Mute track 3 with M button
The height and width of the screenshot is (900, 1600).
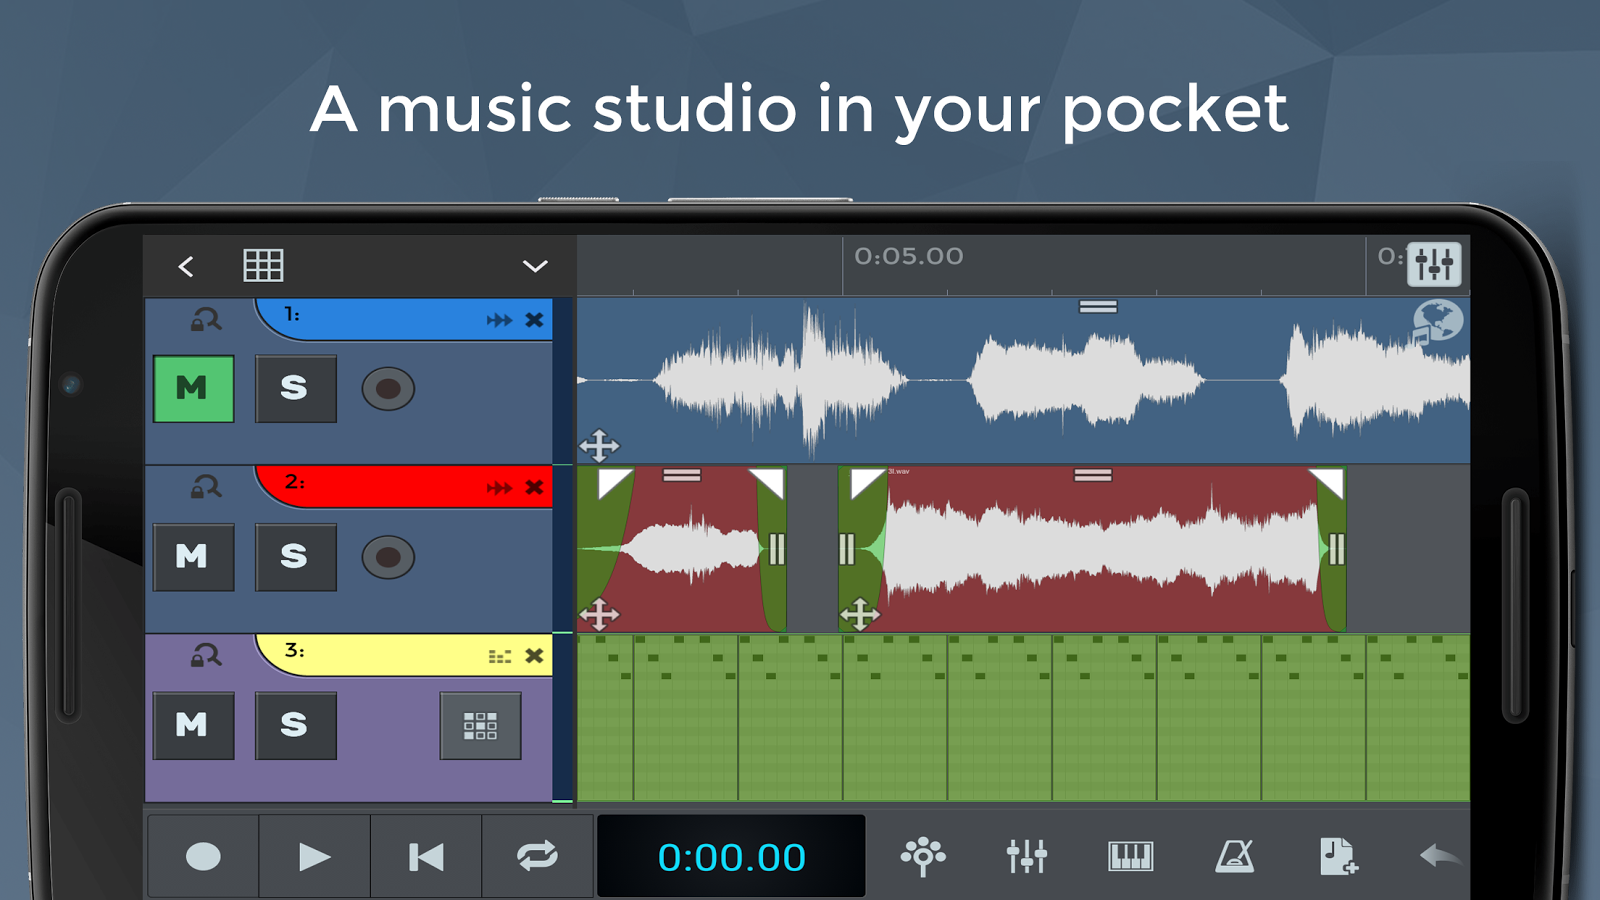coord(194,725)
